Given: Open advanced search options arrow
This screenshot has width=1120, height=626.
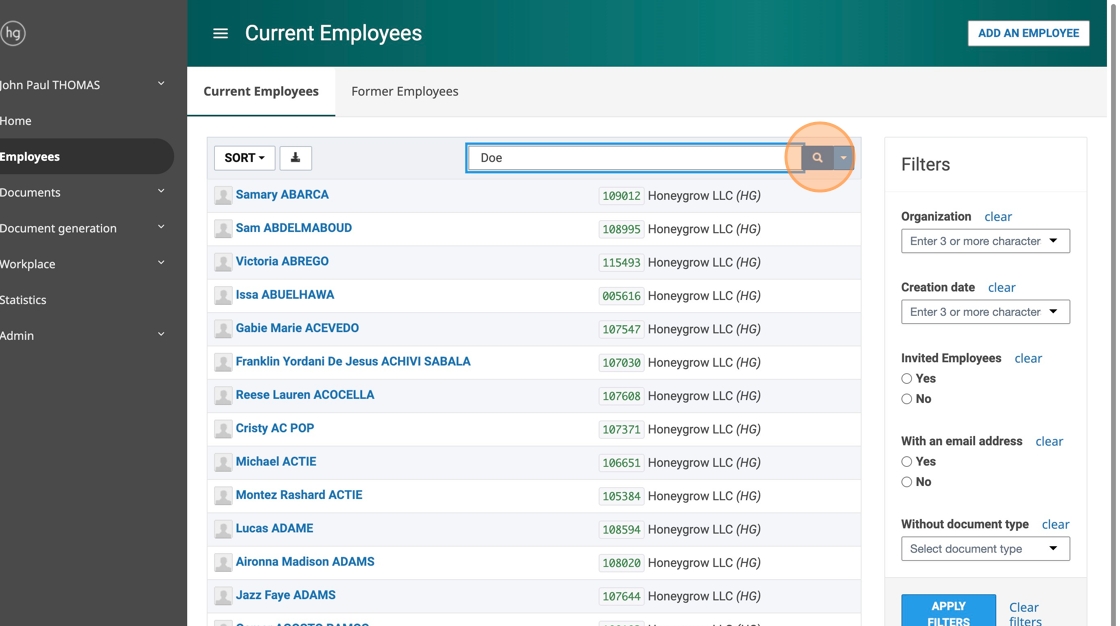Looking at the screenshot, I should pyautogui.click(x=843, y=158).
